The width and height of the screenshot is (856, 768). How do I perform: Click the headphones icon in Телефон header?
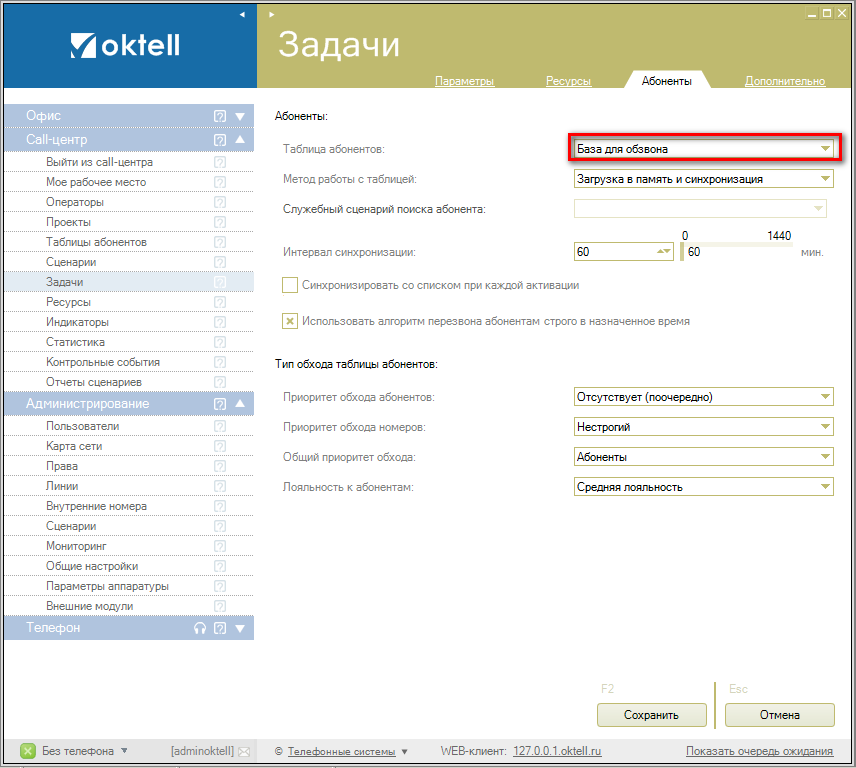click(x=200, y=628)
